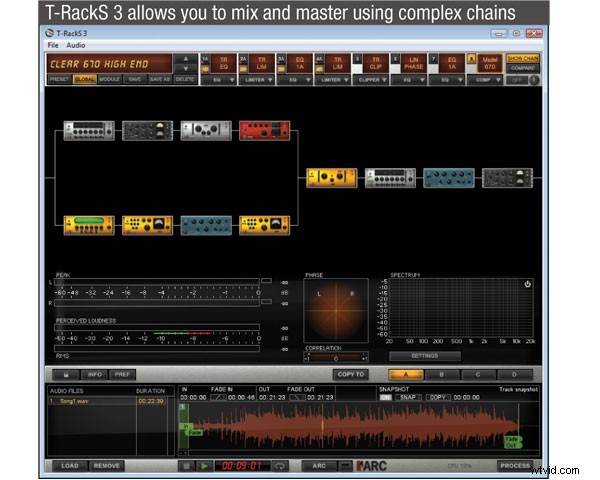Screen dimensions: 600x480
Task: Open LIMITER dropdown under slot 2A
Action: [257, 80]
